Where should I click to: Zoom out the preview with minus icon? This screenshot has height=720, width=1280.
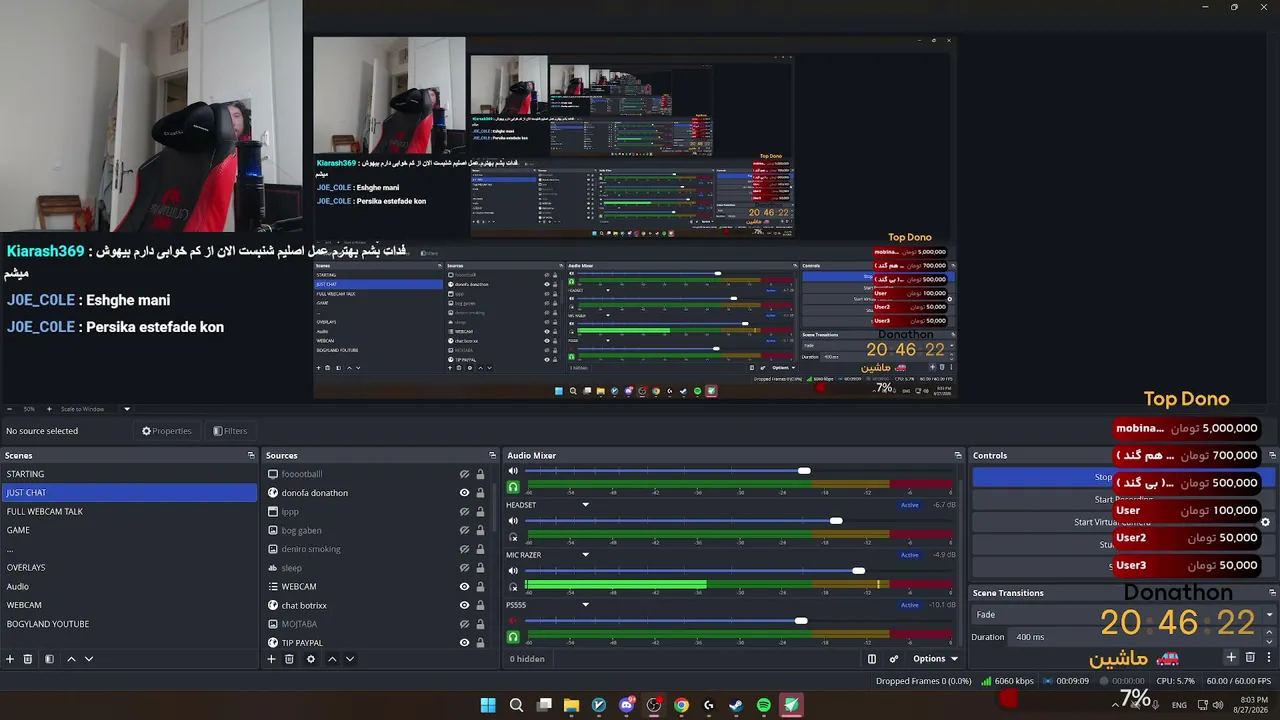click(10, 409)
